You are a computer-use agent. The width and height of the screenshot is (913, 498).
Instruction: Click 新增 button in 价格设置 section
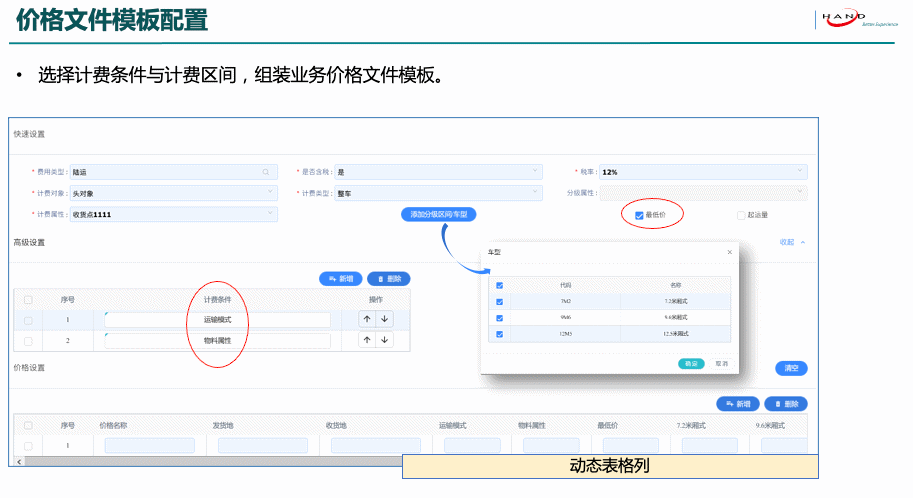(x=738, y=404)
